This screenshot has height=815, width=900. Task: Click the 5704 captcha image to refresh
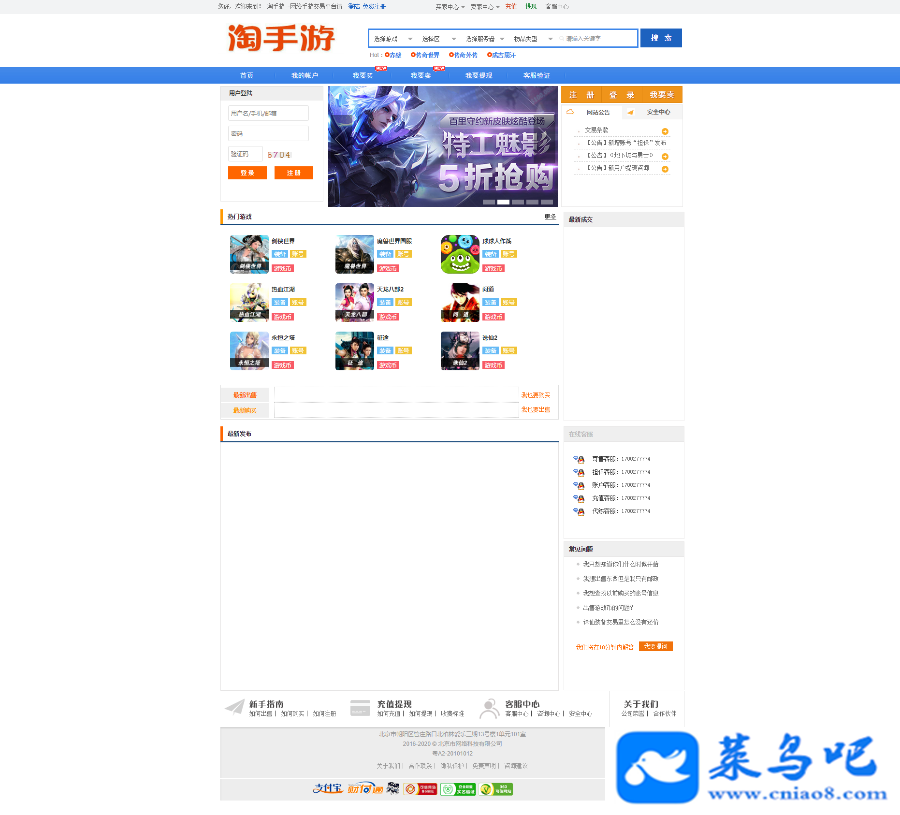[279, 155]
